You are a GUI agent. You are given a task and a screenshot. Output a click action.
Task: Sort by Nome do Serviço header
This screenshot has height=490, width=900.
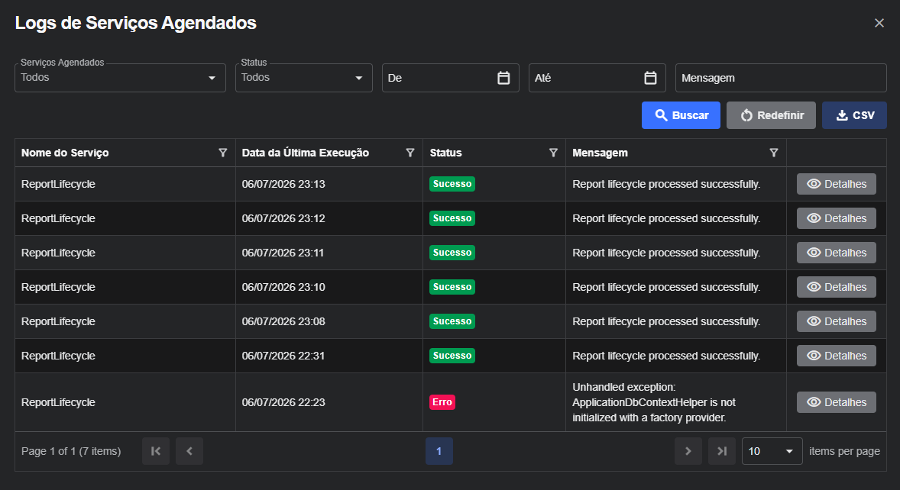pos(65,153)
